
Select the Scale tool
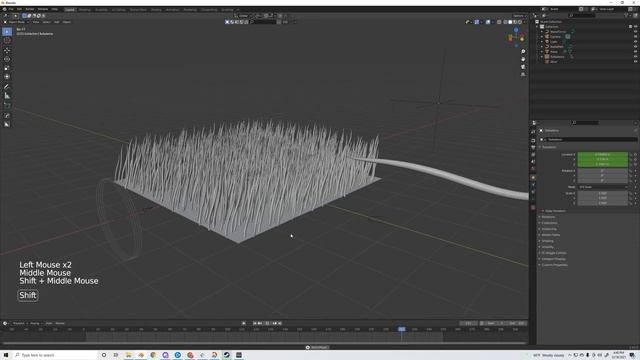[7, 68]
